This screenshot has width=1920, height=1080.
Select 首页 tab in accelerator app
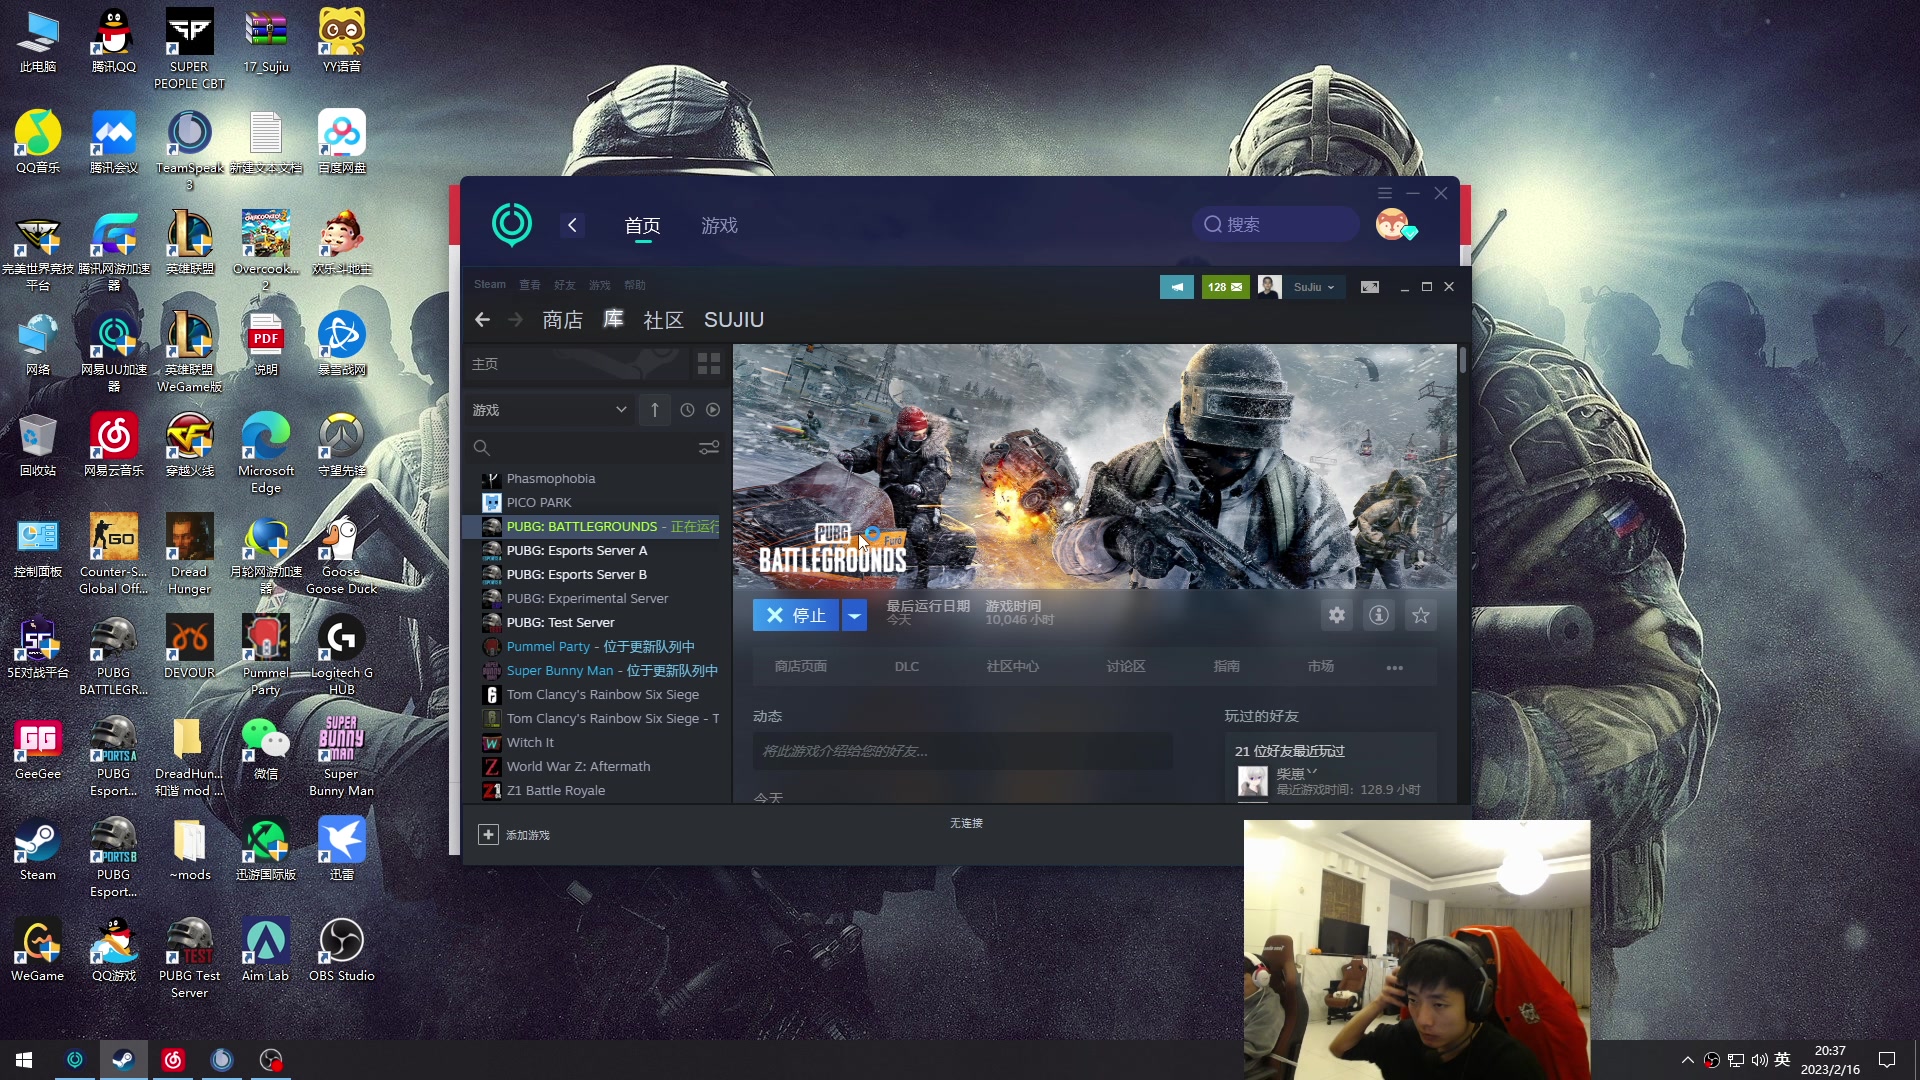[642, 226]
